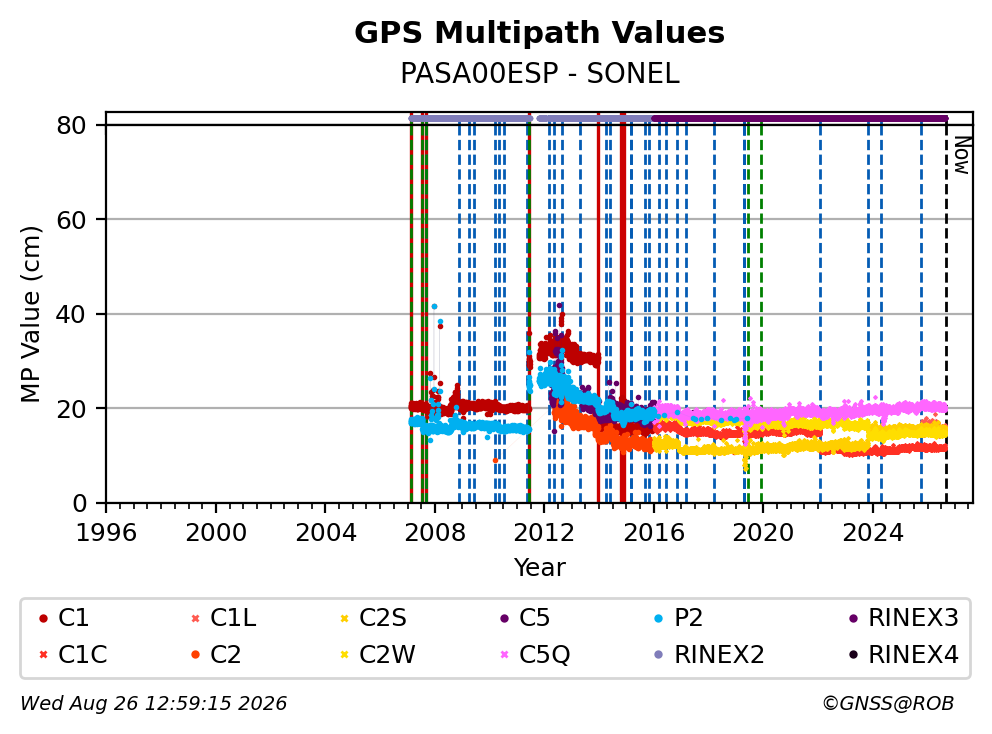Image resolution: width=992 pixels, height=734 pixels.
Task: Click the timestamp Wed Aug 26 12:59:15 2026
Action: 154,704
